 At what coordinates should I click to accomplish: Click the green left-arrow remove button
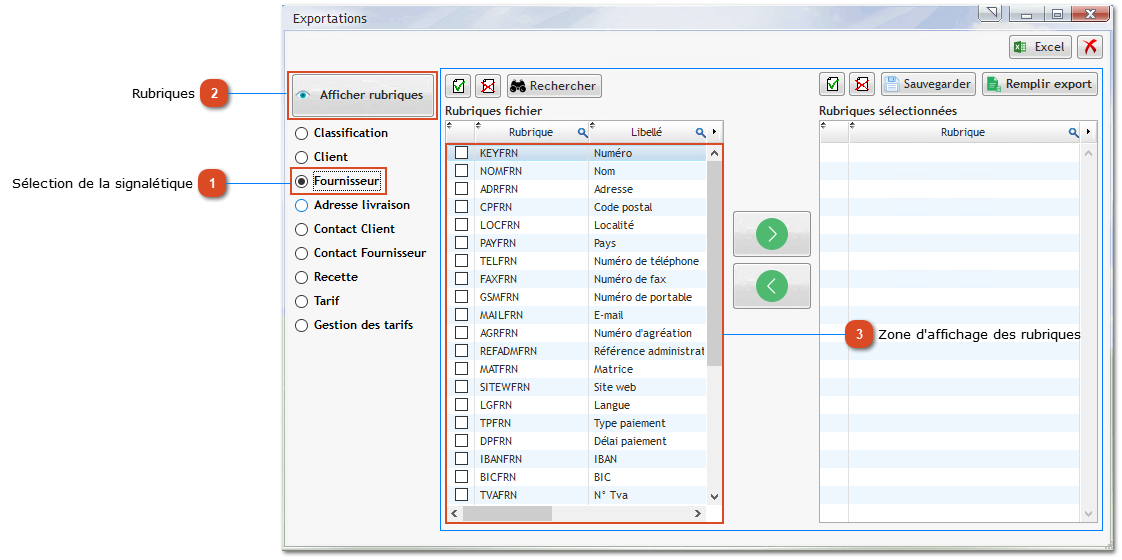tap(771, 286)
